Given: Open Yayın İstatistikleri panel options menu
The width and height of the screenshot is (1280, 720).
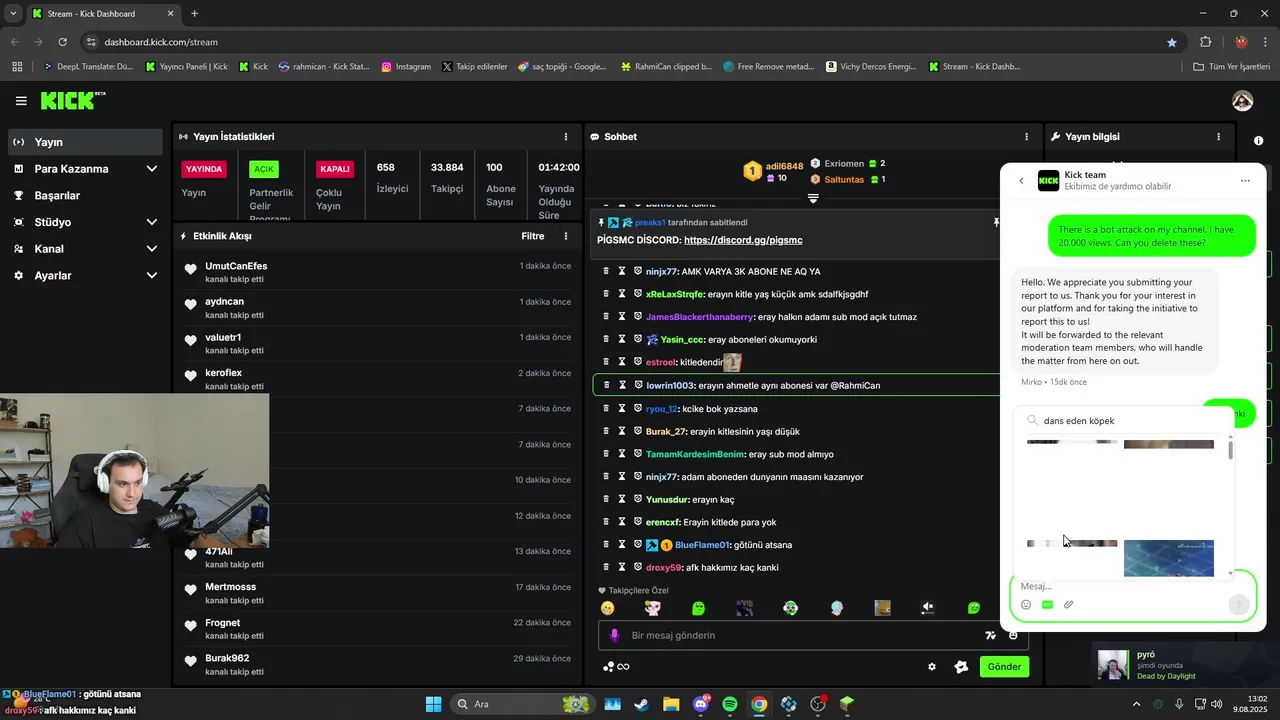Looking at the screenshot, I should point(566,137).
